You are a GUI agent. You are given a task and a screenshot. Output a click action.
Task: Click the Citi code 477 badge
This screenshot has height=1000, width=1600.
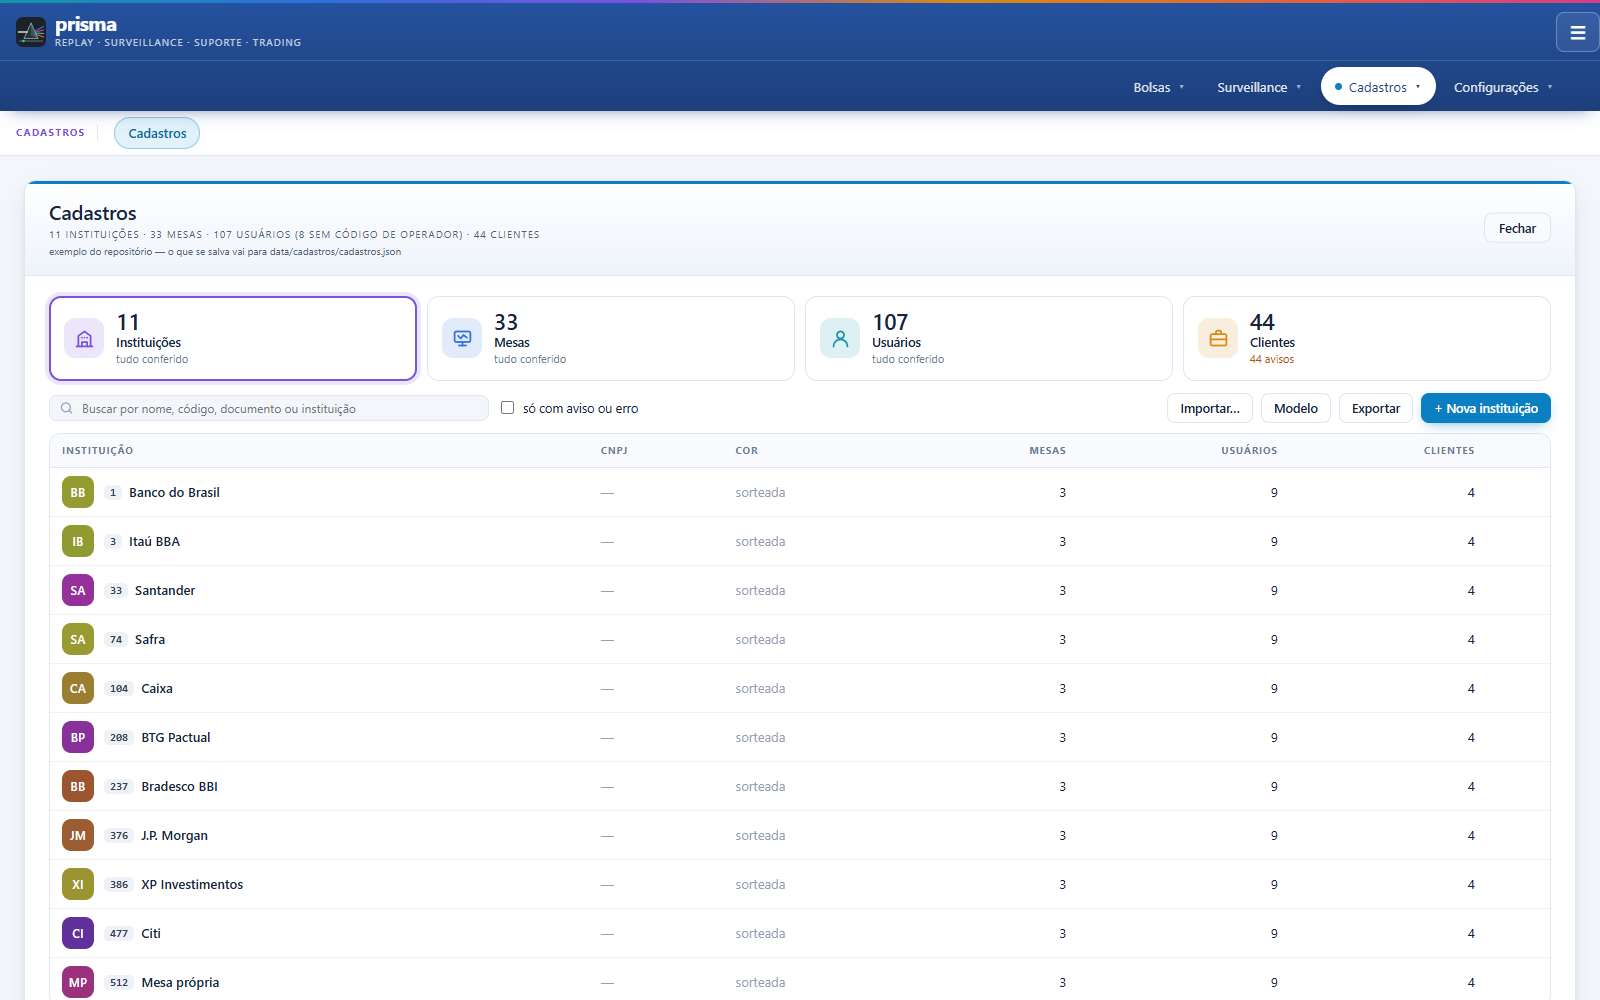tap(119, 933)
